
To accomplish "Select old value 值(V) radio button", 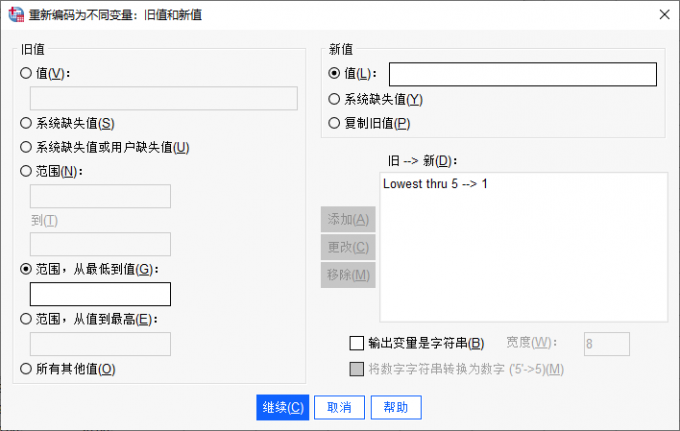I will pyautogui.click(x=26, y=73).
